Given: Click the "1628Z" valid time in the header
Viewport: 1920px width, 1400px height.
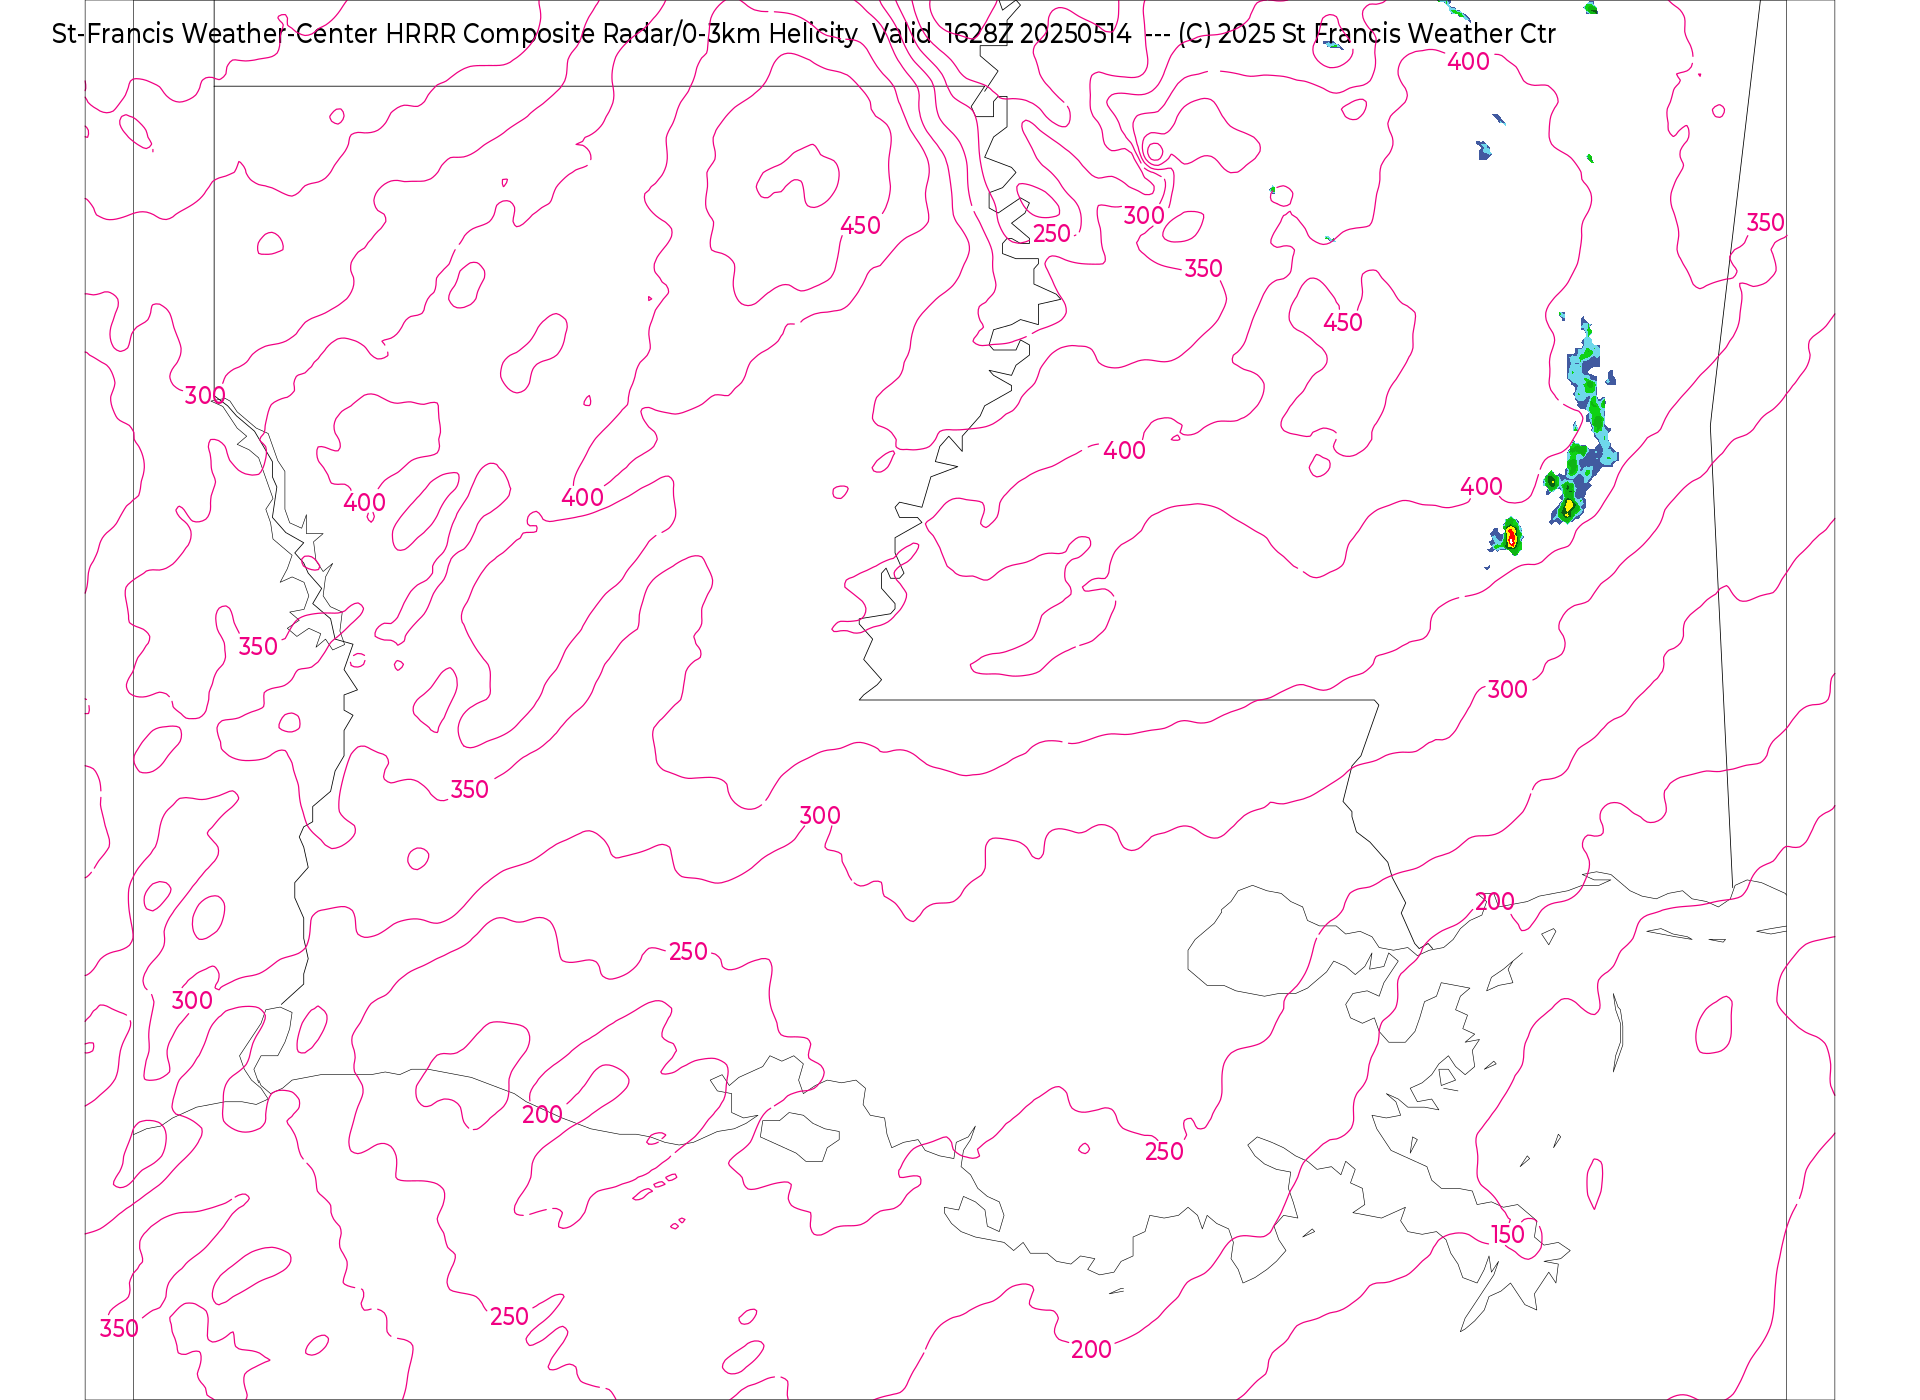Looking at the screenshot, I should [x=979, y=34].
